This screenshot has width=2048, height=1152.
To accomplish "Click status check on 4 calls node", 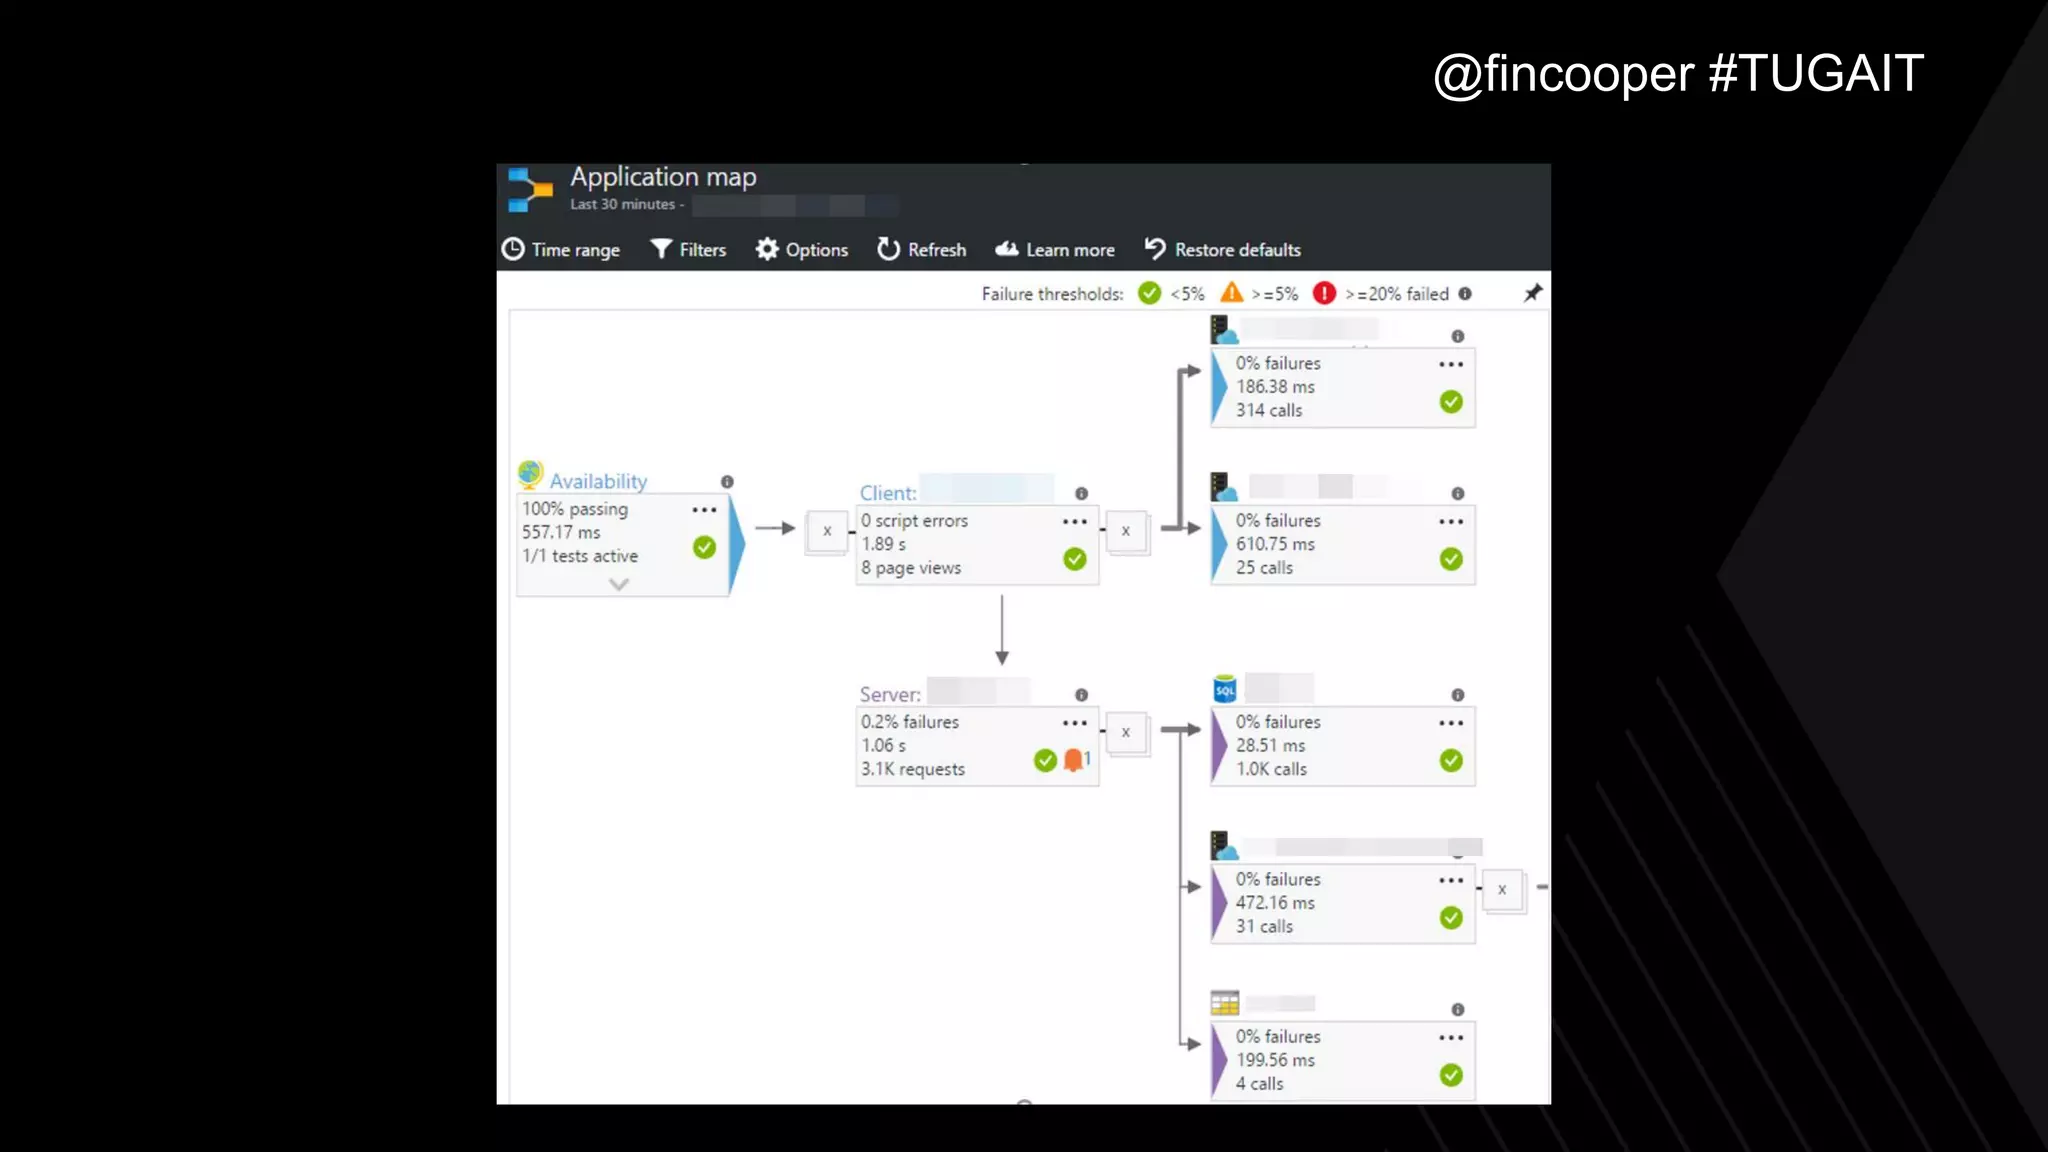I will point(1451,1075).
